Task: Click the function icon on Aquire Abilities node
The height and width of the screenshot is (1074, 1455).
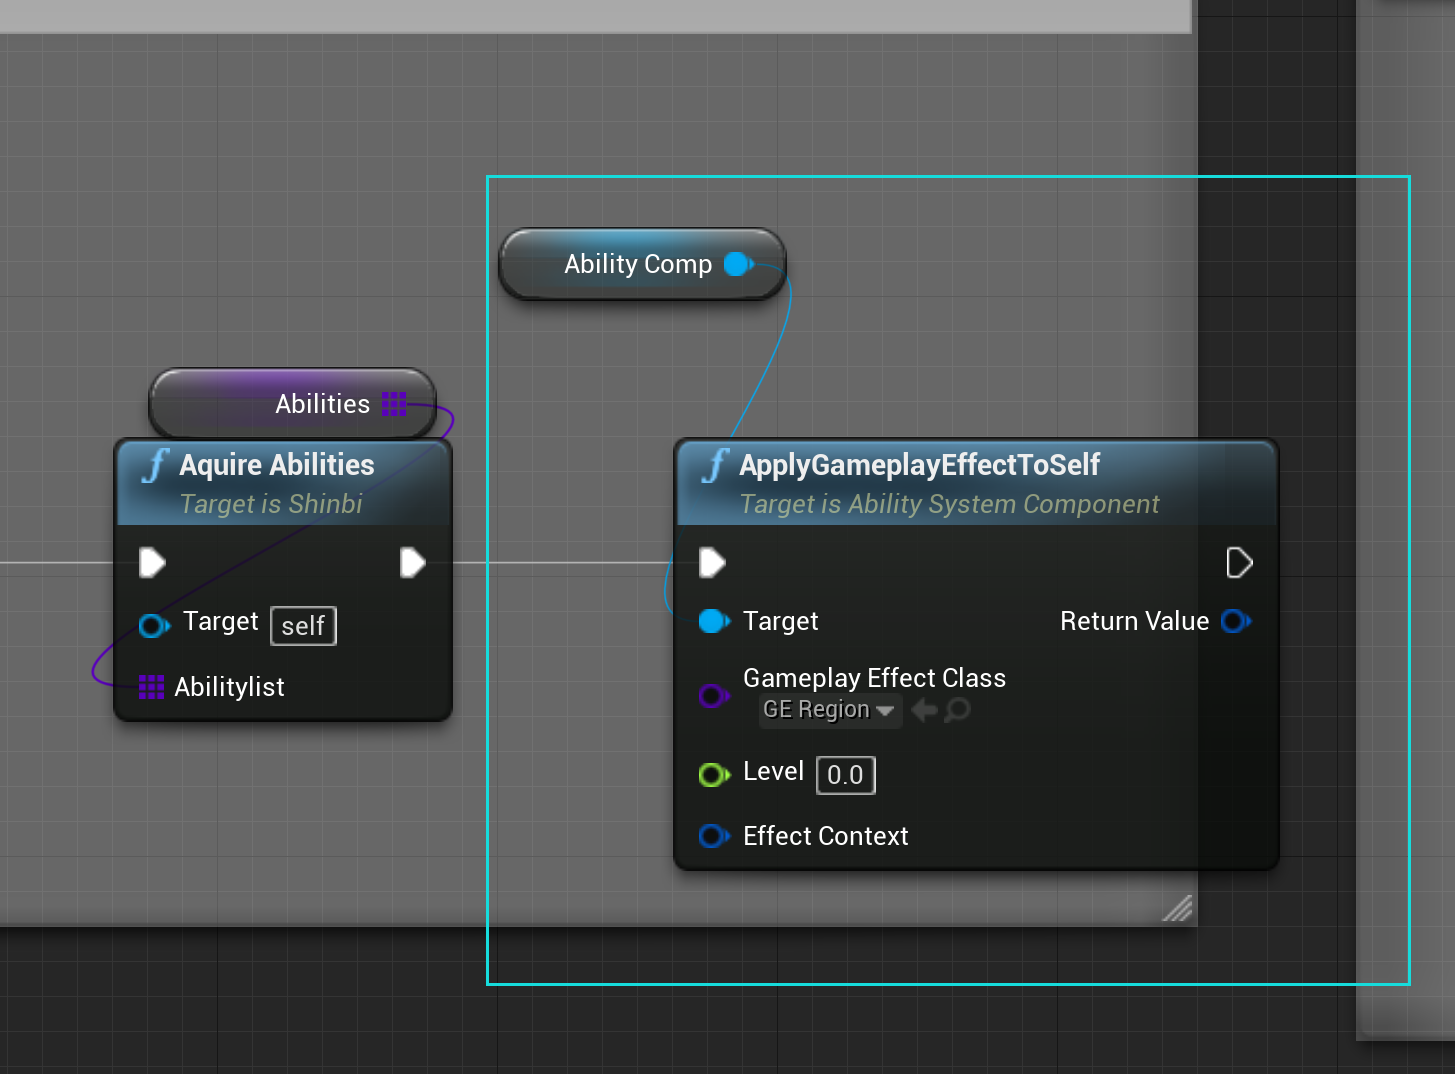Action: click(x=156, y=464)
